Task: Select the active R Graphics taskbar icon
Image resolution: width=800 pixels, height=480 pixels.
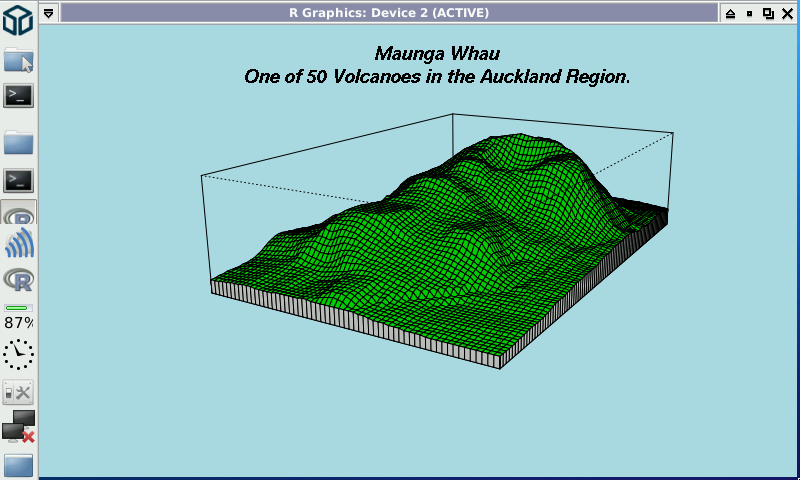Action: click(x=19, y=213)
